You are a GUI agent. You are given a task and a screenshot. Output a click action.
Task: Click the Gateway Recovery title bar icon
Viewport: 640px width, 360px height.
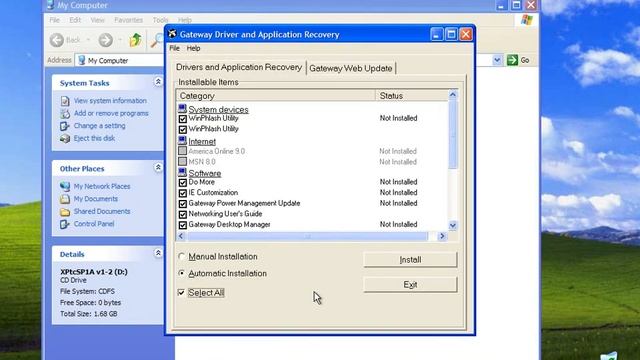click(x=173, y=34)
